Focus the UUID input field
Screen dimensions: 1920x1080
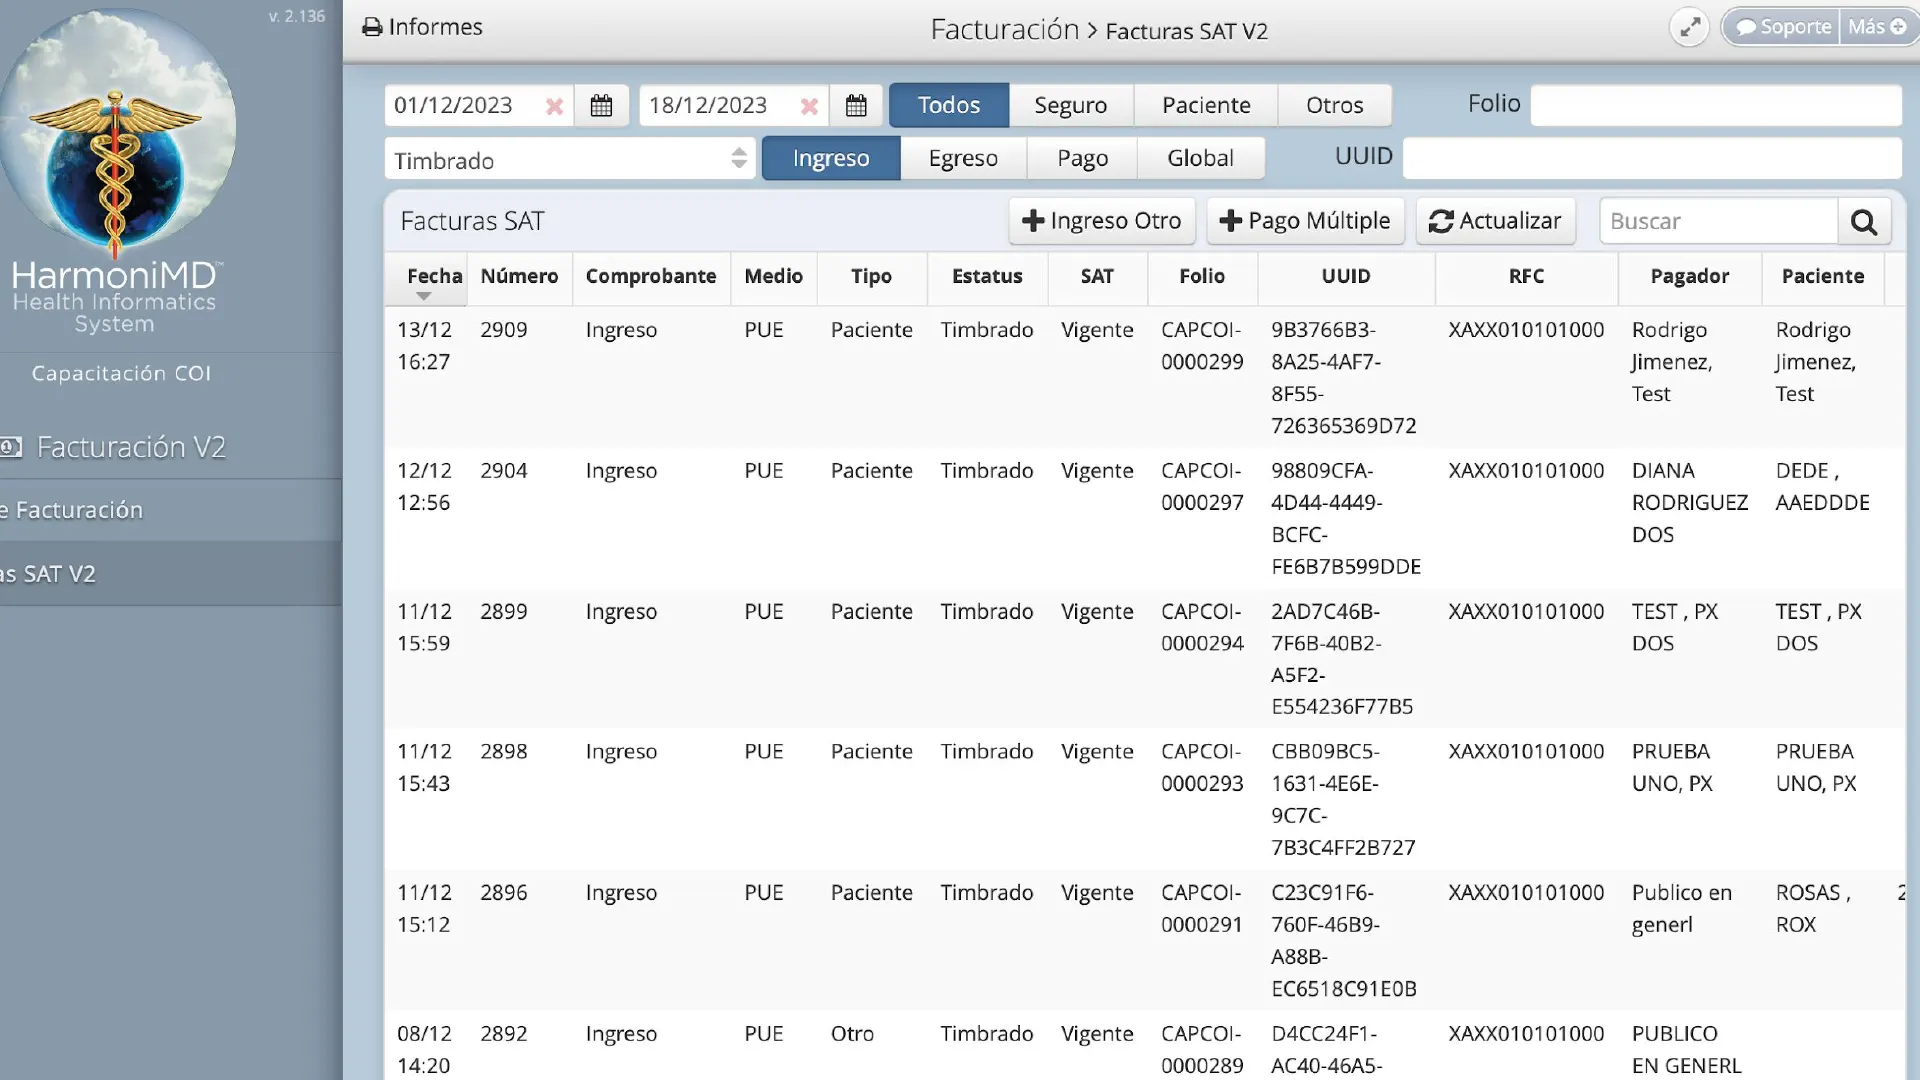pyautogui.click(x=1652, y=158)
